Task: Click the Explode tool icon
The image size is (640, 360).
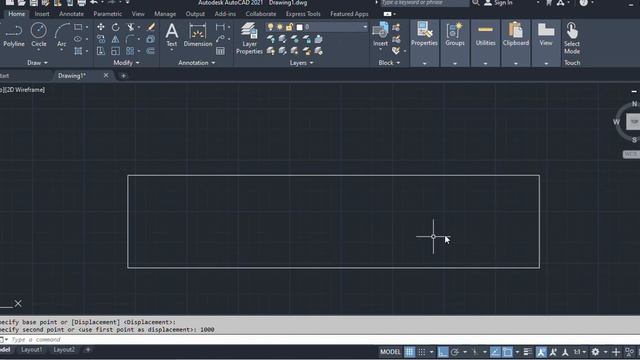Action: (x=151, y=39)
